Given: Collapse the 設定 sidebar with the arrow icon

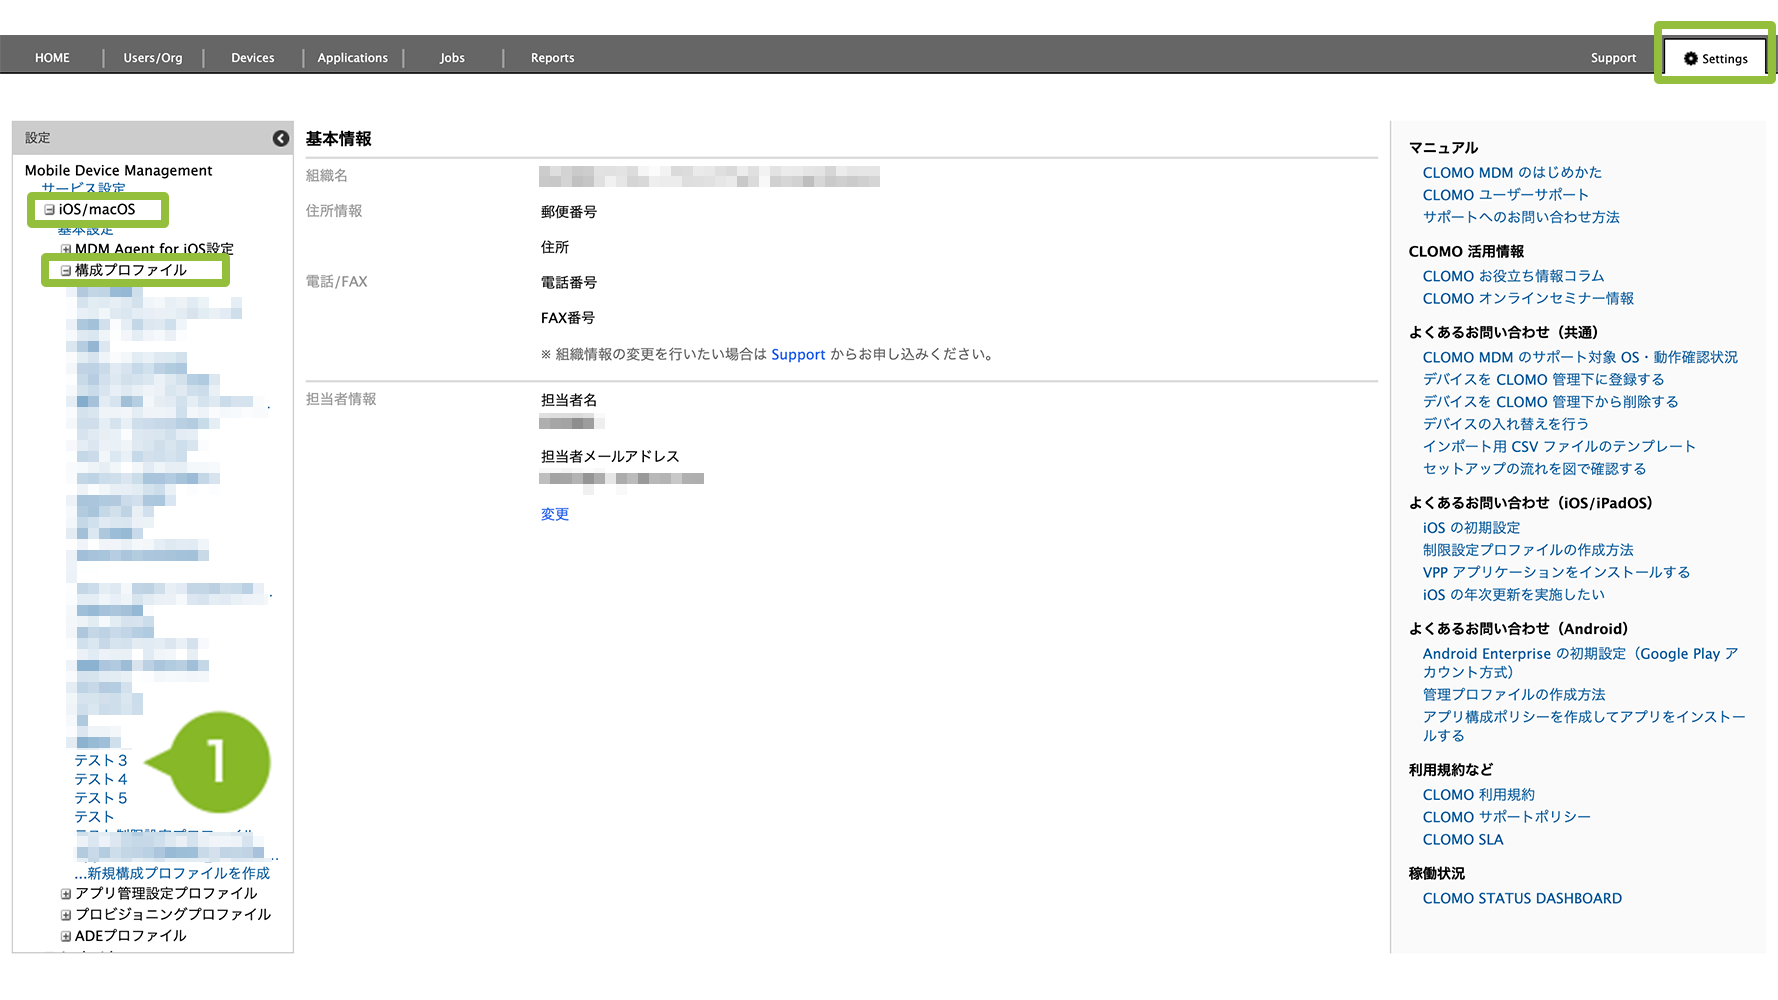Looking at the screenshot, I should (x=281, y=138).
